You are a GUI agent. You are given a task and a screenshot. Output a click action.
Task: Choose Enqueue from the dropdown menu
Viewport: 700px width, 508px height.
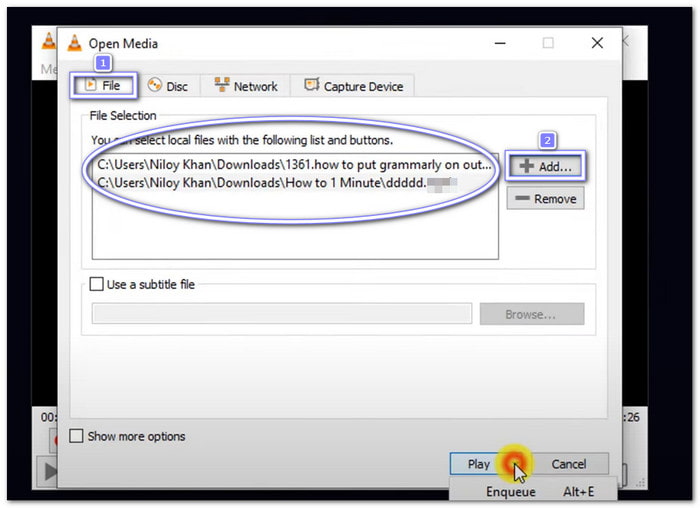point(533,491)
